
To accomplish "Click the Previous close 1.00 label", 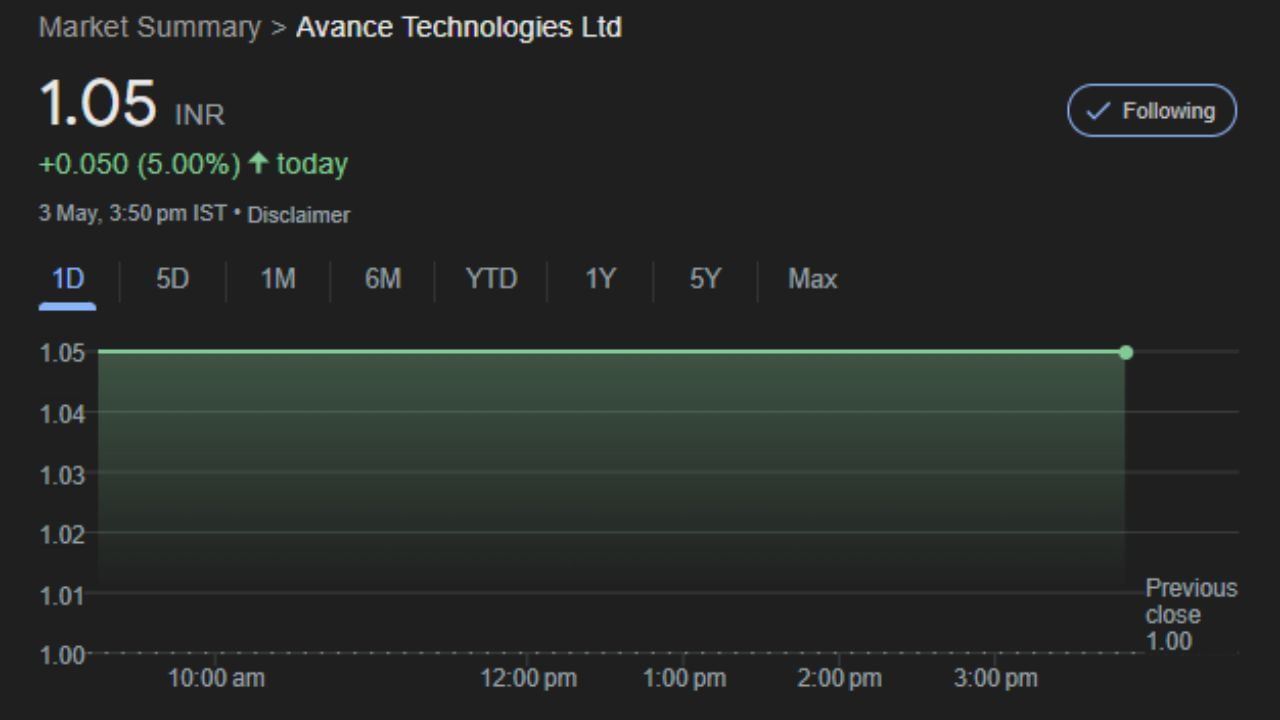I will [x=1190, y=614].
